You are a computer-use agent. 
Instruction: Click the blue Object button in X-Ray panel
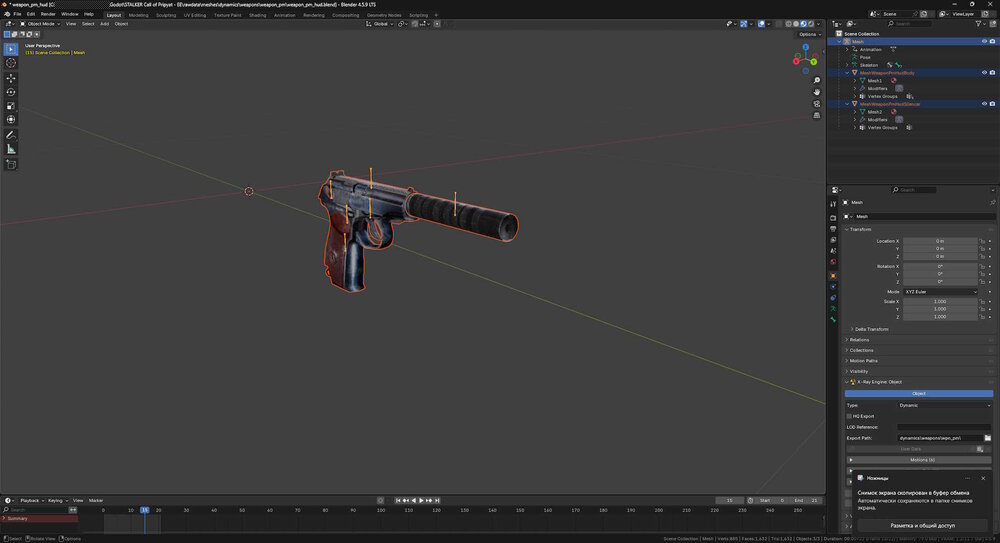(919, 394)
